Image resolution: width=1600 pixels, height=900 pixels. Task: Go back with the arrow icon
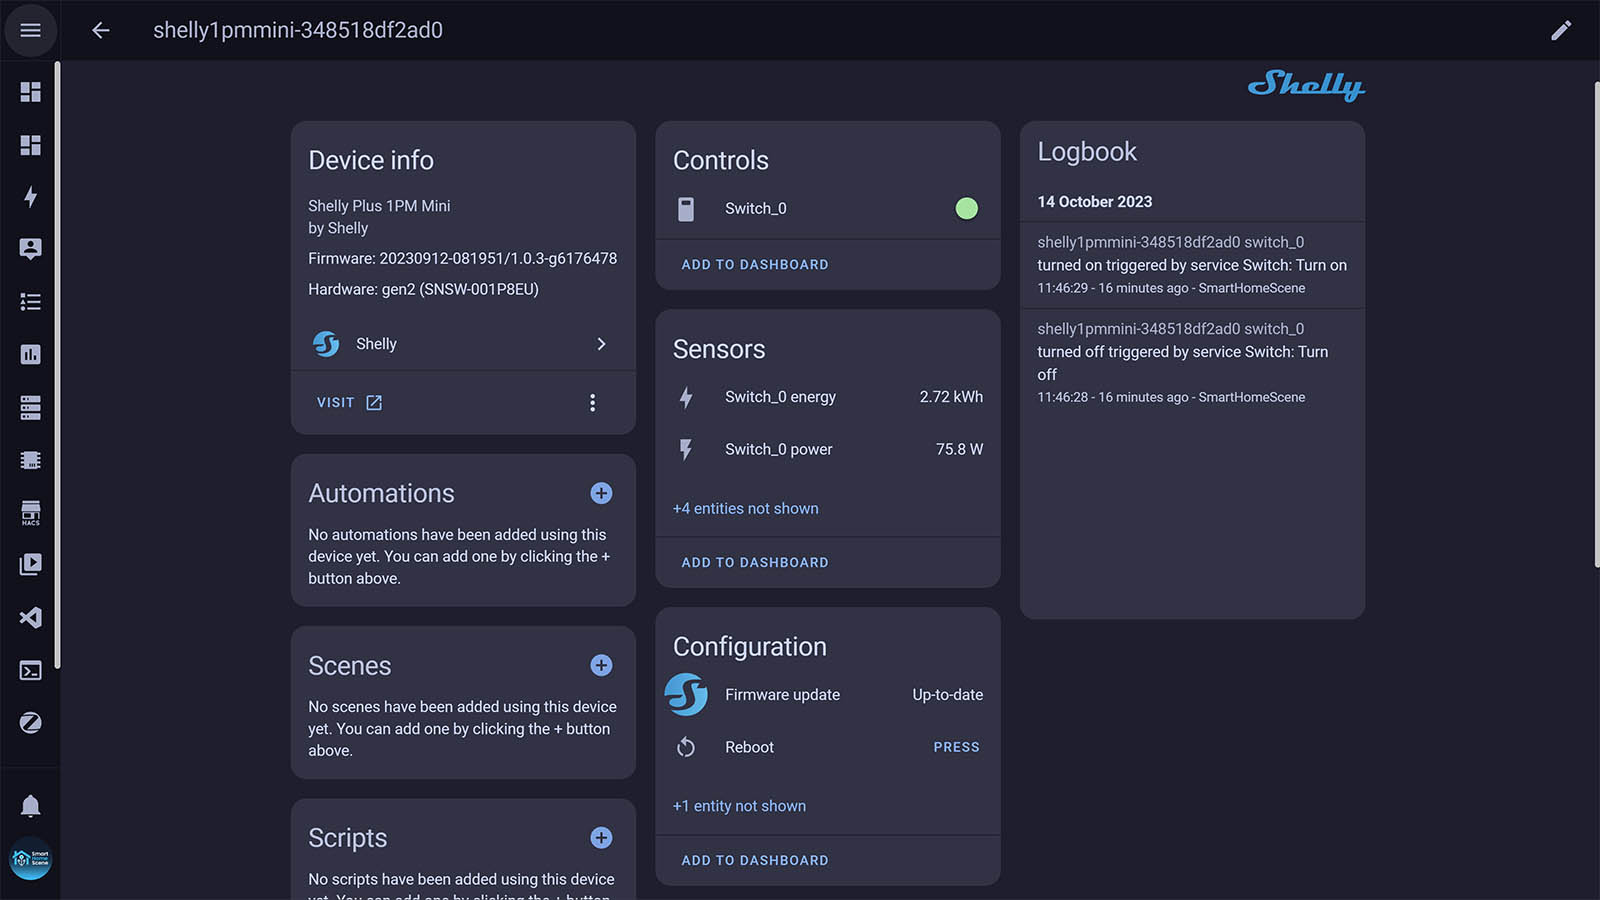coord(101,30)
